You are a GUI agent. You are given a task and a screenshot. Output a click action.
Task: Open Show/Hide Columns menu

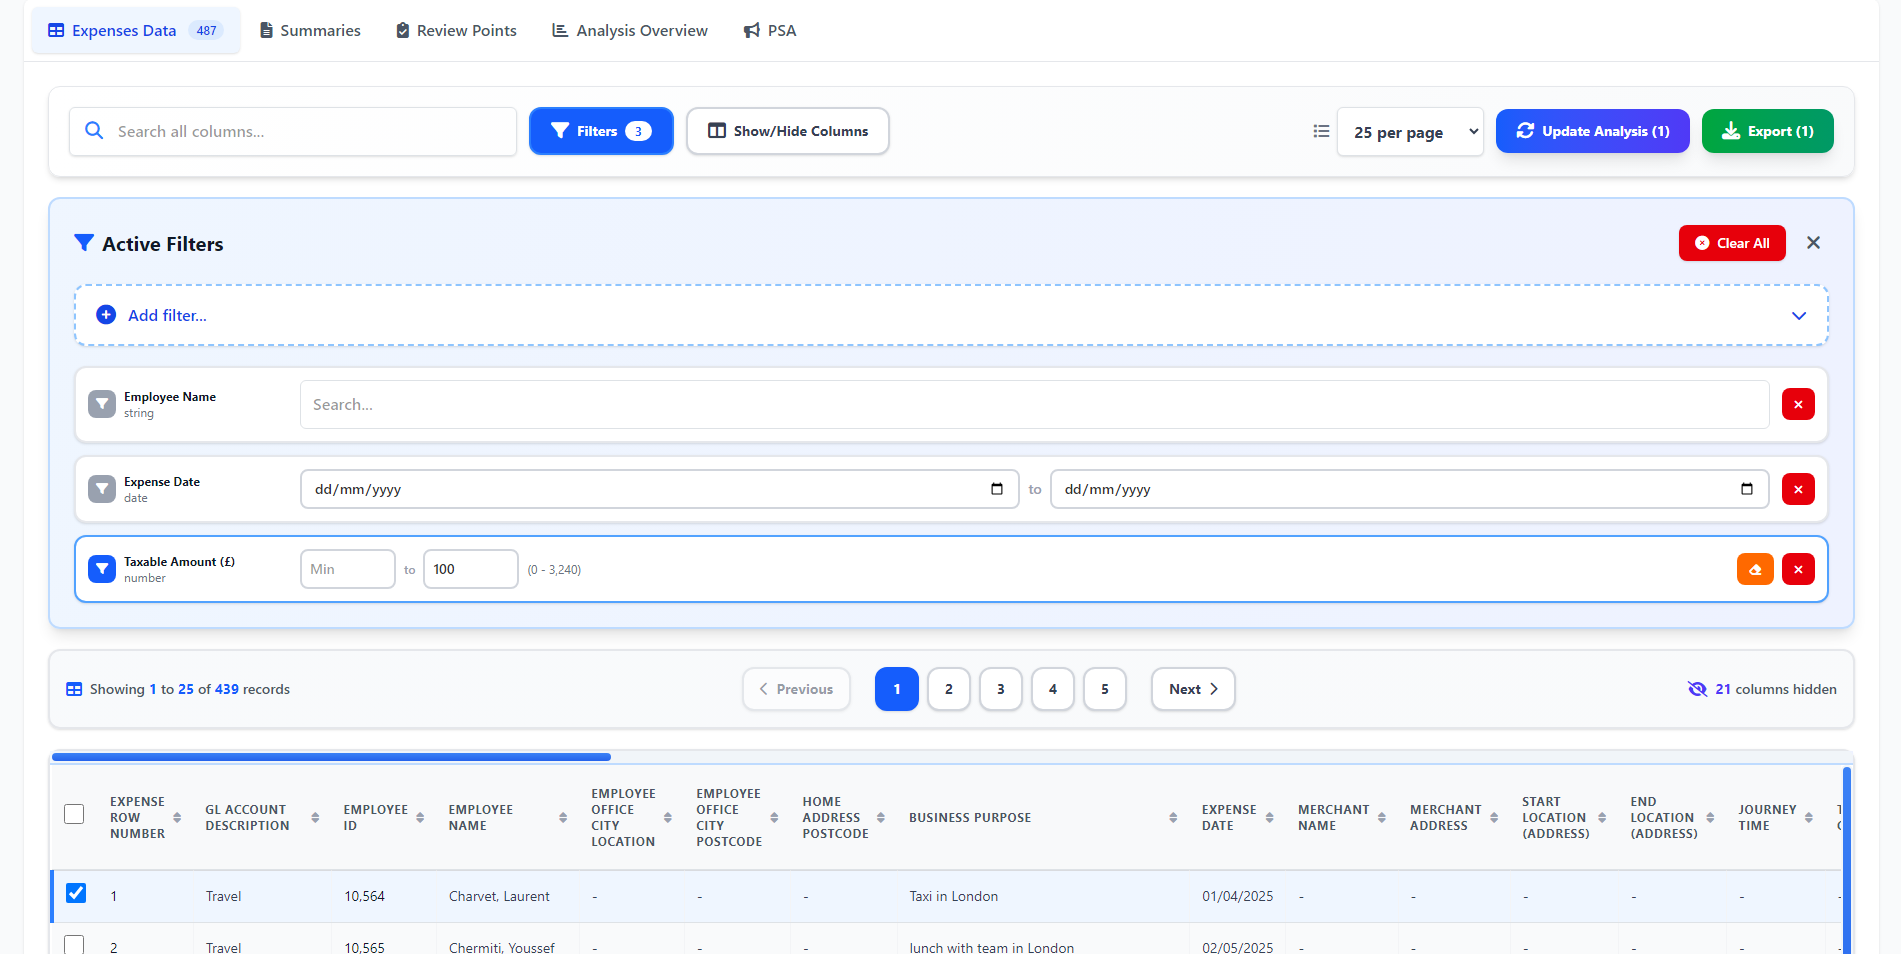pos(788,131)
